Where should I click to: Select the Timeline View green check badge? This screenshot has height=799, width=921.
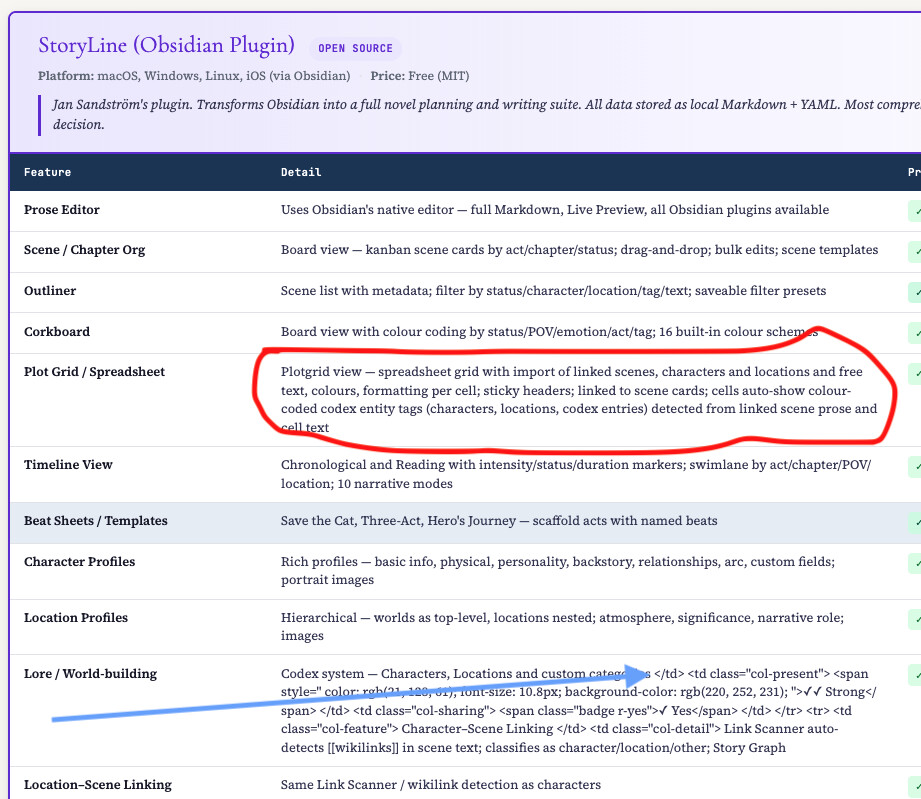coord(915,466)
